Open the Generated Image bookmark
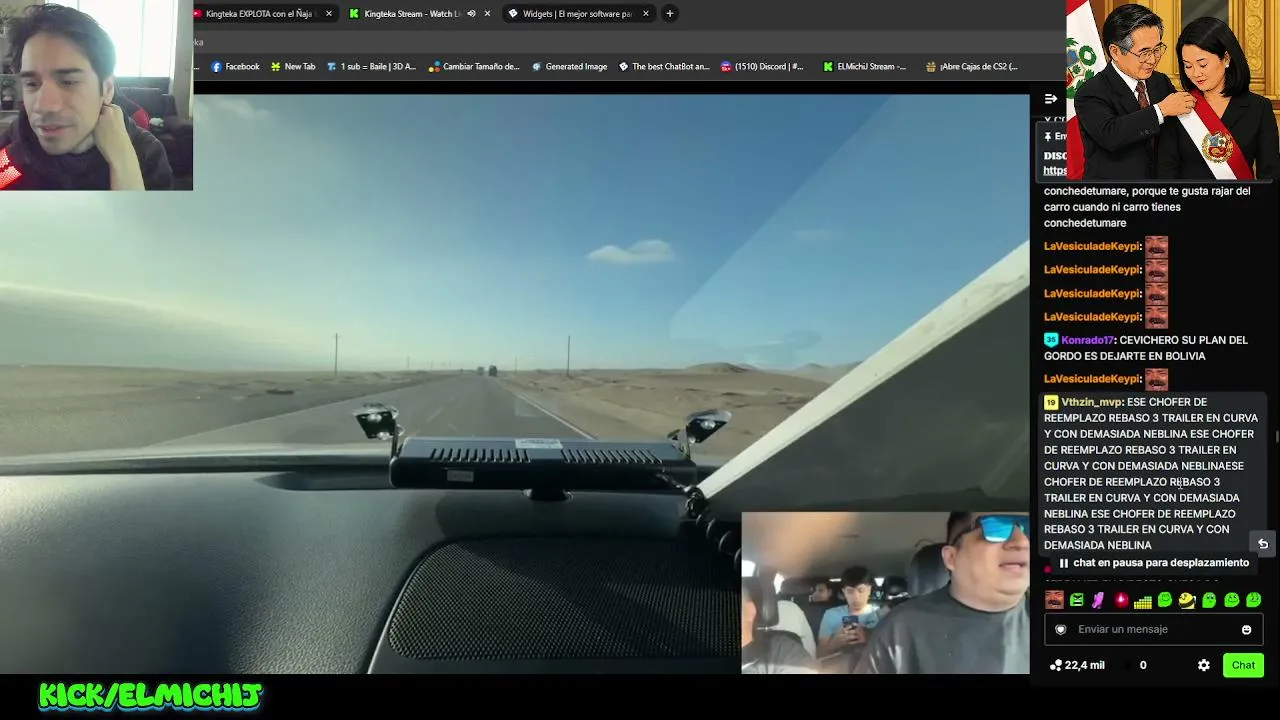1280x720 pixels. [x=569, y=67]
